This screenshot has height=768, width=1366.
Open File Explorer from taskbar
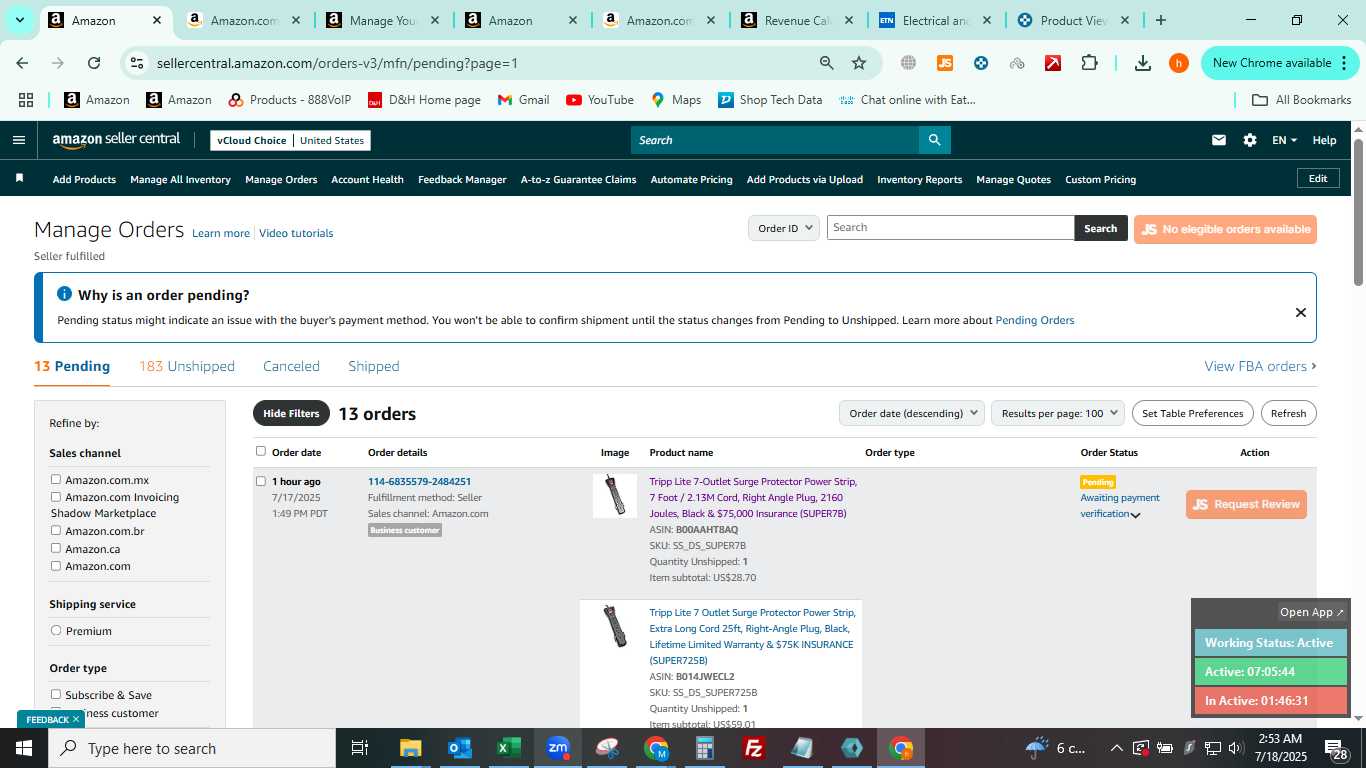click(x=410, y=748)
